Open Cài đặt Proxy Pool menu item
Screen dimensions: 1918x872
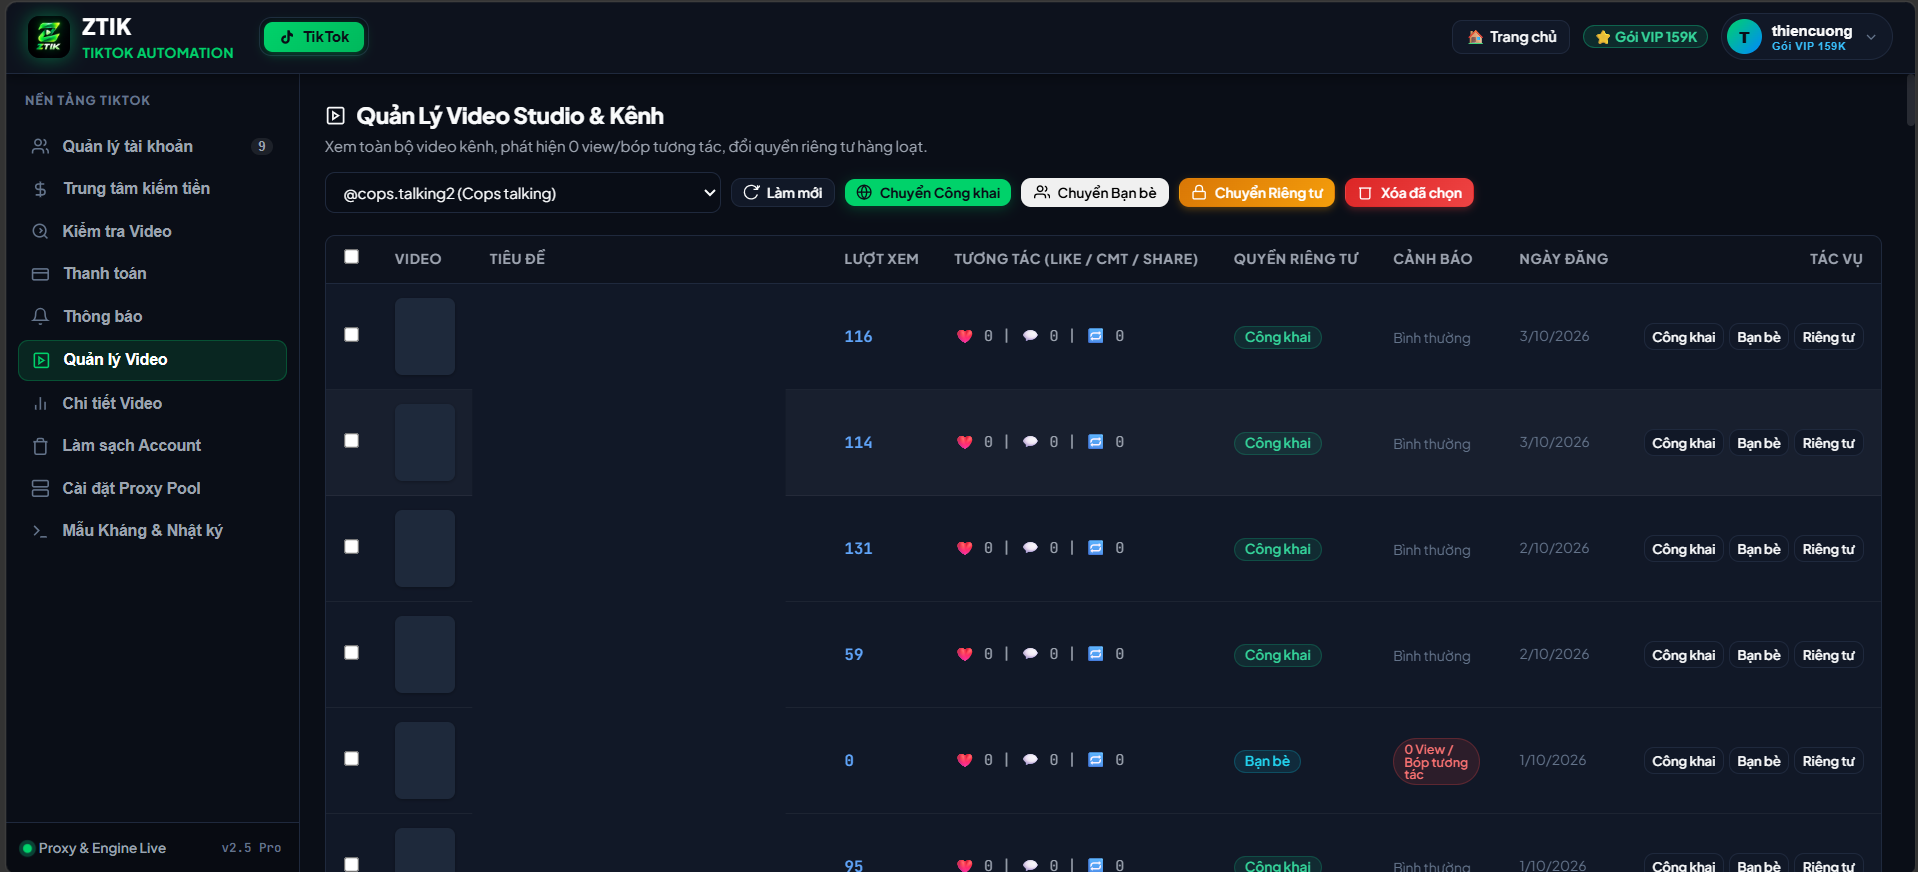point(152,488)
